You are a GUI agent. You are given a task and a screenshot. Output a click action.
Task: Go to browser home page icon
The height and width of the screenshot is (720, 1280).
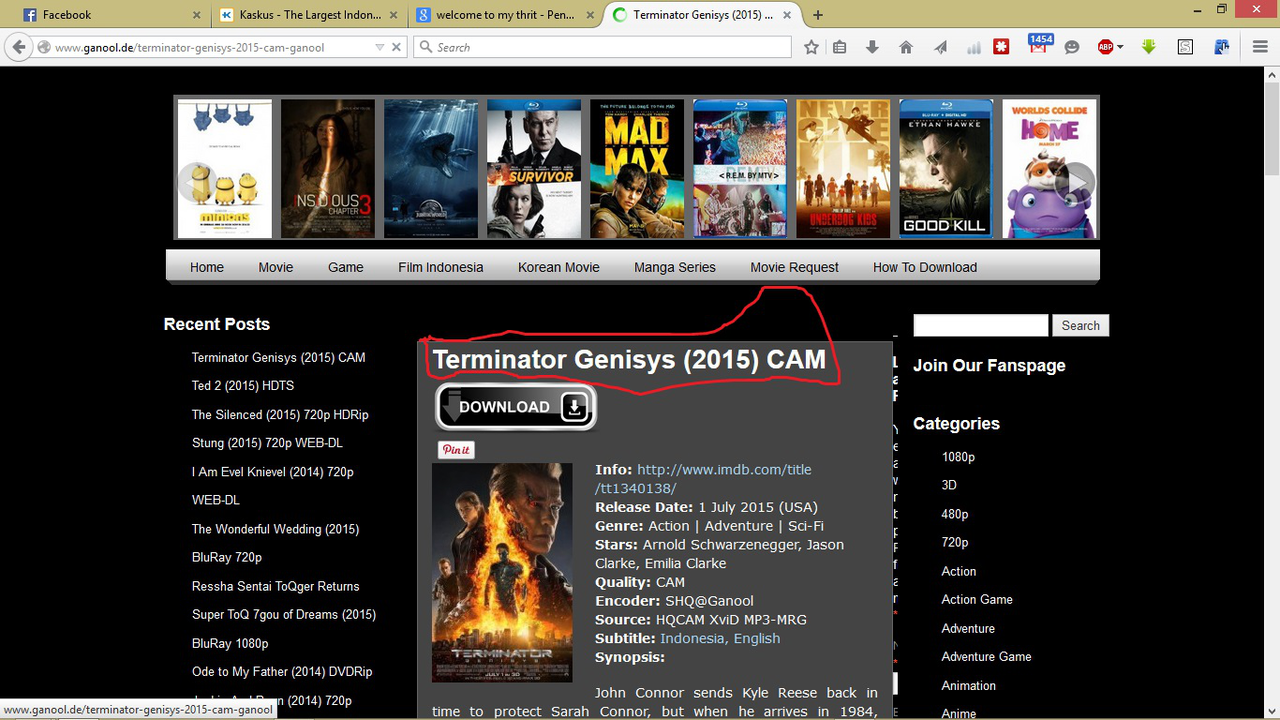906,47
